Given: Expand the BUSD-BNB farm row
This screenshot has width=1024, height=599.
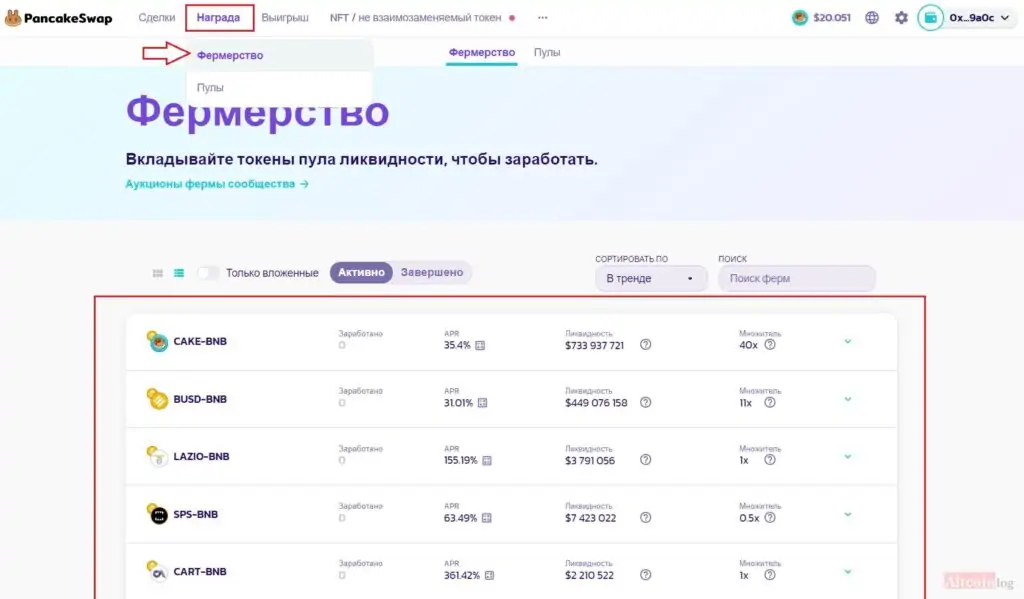Looking at the screenshot, I should tap(848, 399).
